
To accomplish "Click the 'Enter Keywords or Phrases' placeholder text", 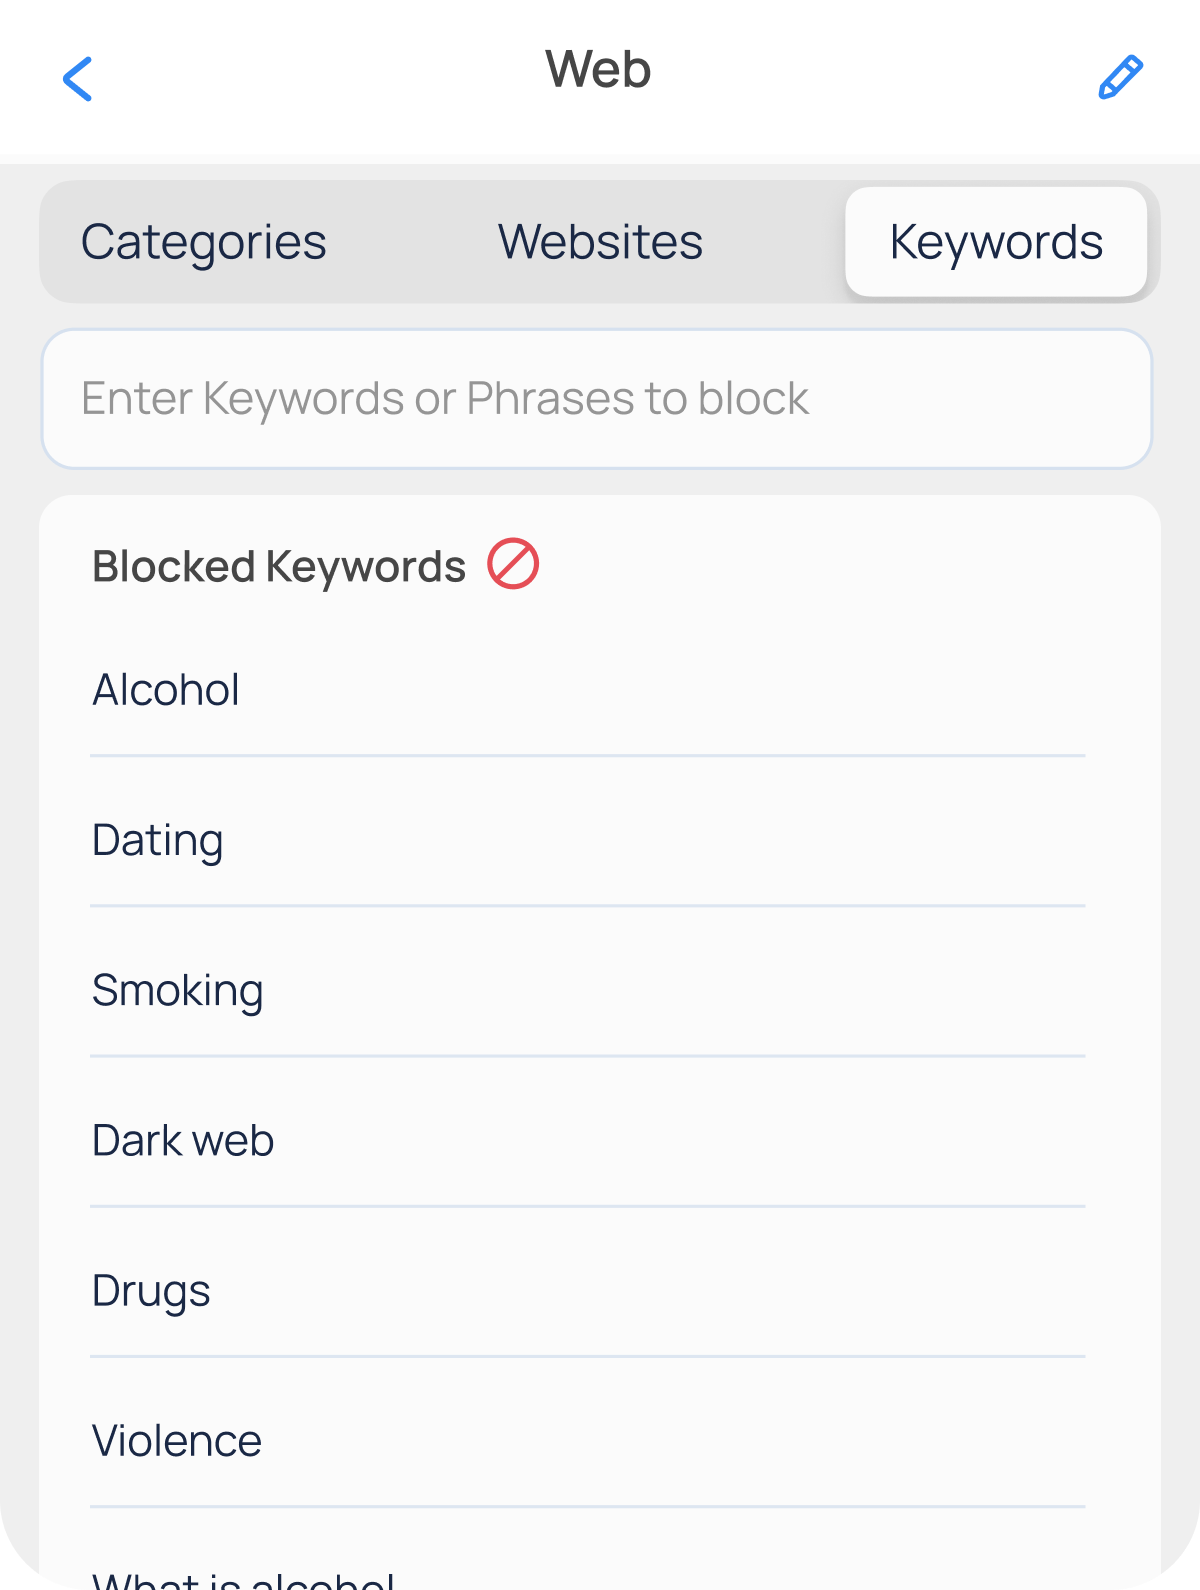I will tap(445, 399).
